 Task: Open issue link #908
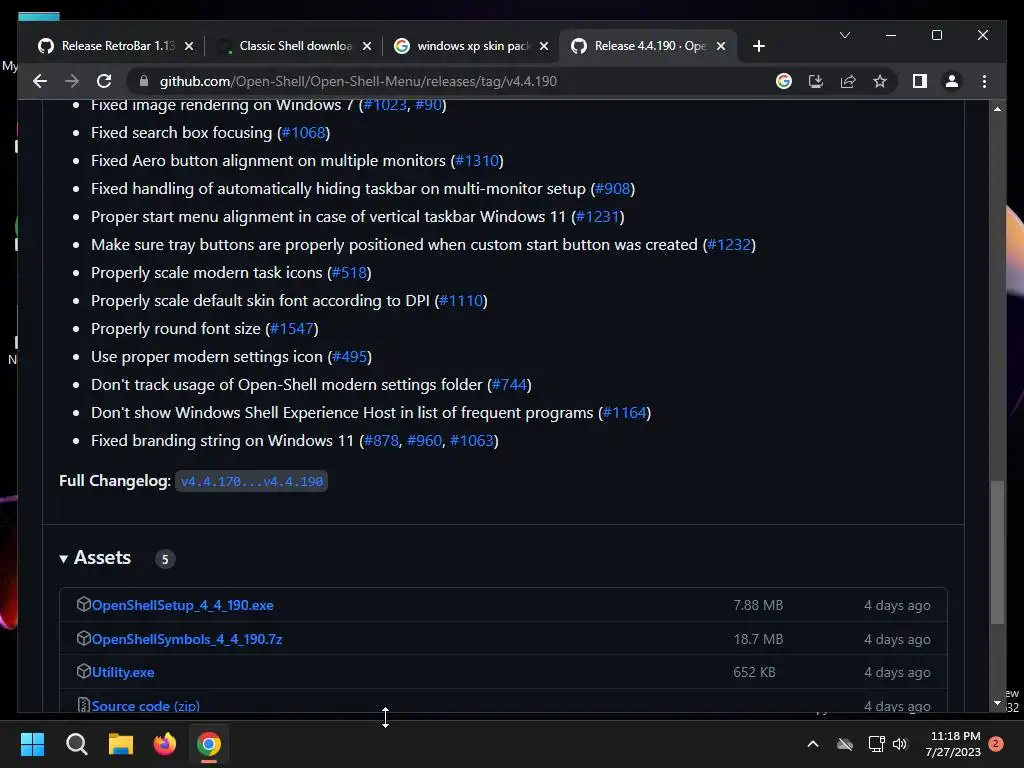pyautogui.click(x=613, y=189)
